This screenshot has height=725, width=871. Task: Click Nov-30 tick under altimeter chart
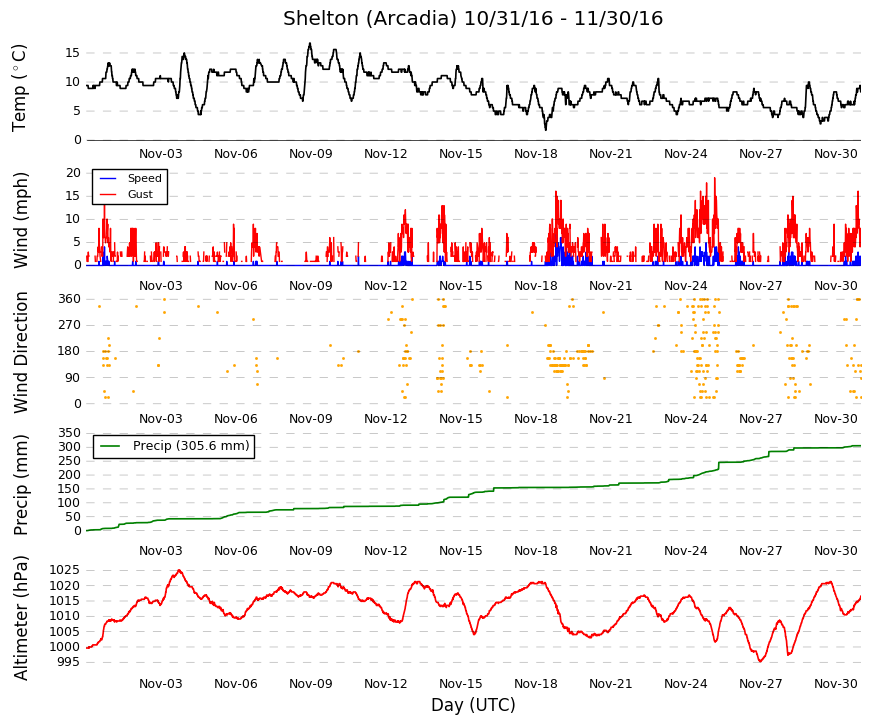coord(835,684)
